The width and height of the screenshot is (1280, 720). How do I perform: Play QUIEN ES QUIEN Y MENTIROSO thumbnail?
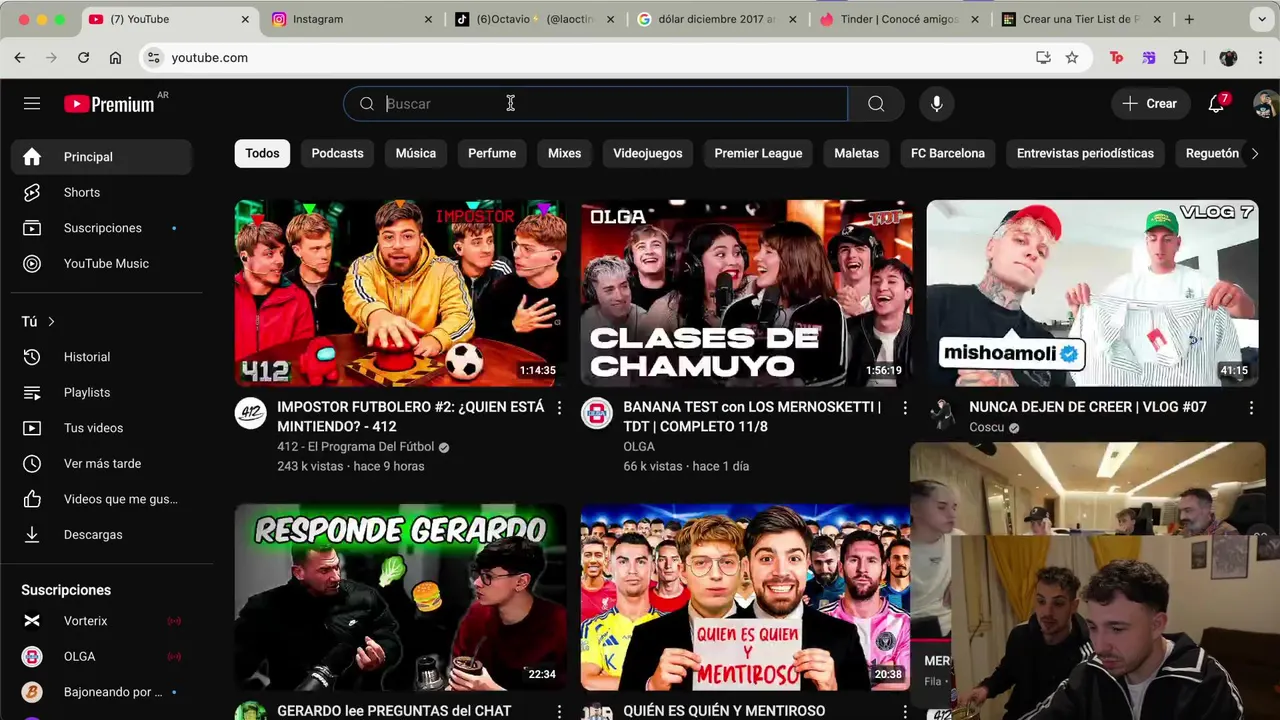[x=746, y=597]
